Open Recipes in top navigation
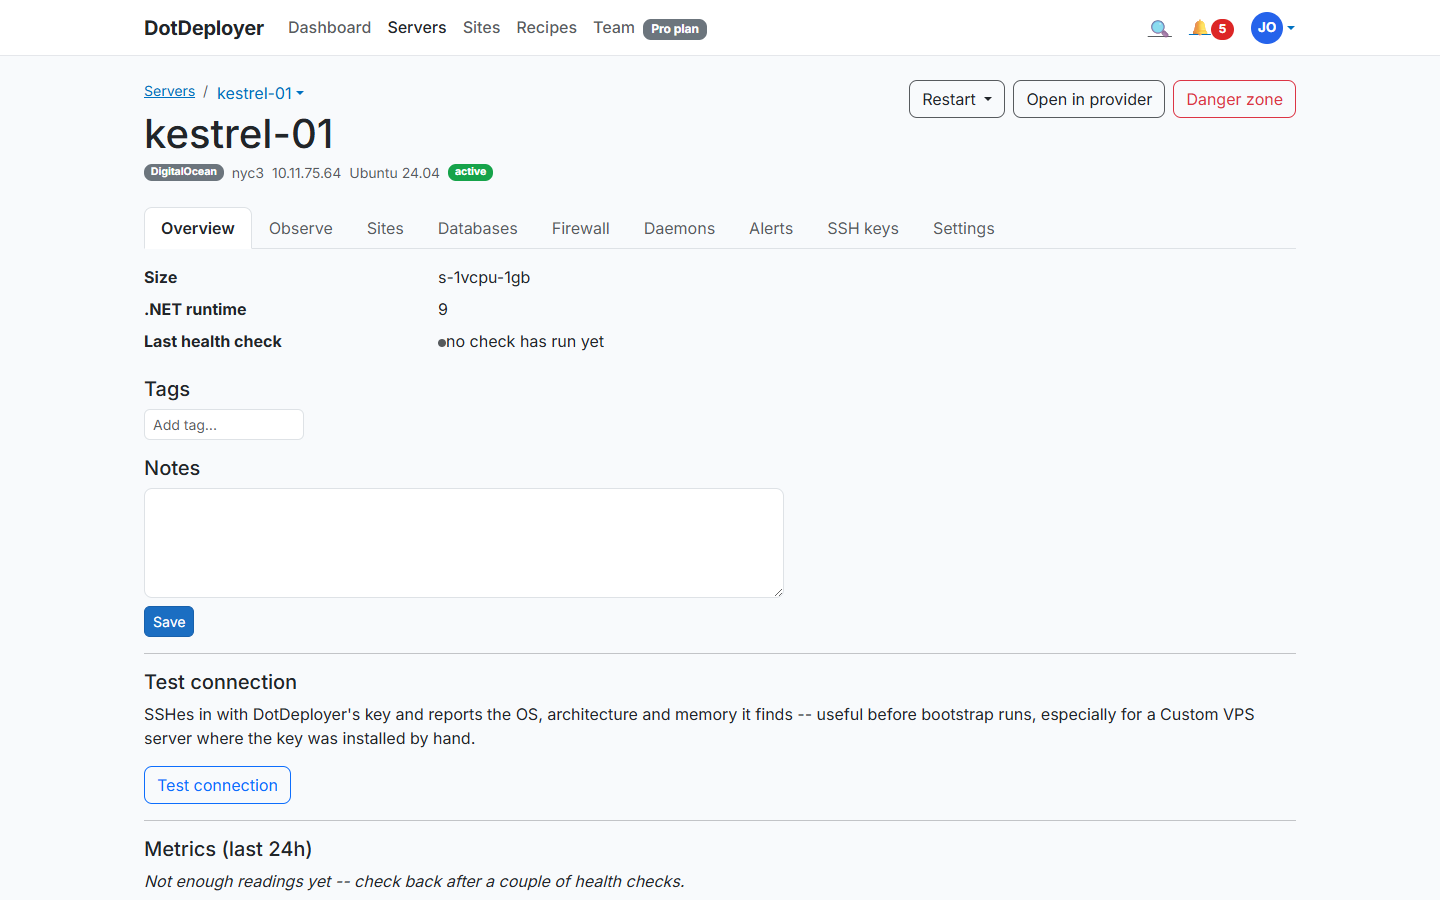Viewport: 1440px width, 900px height. pyautogui.click(x=546, y=28)
